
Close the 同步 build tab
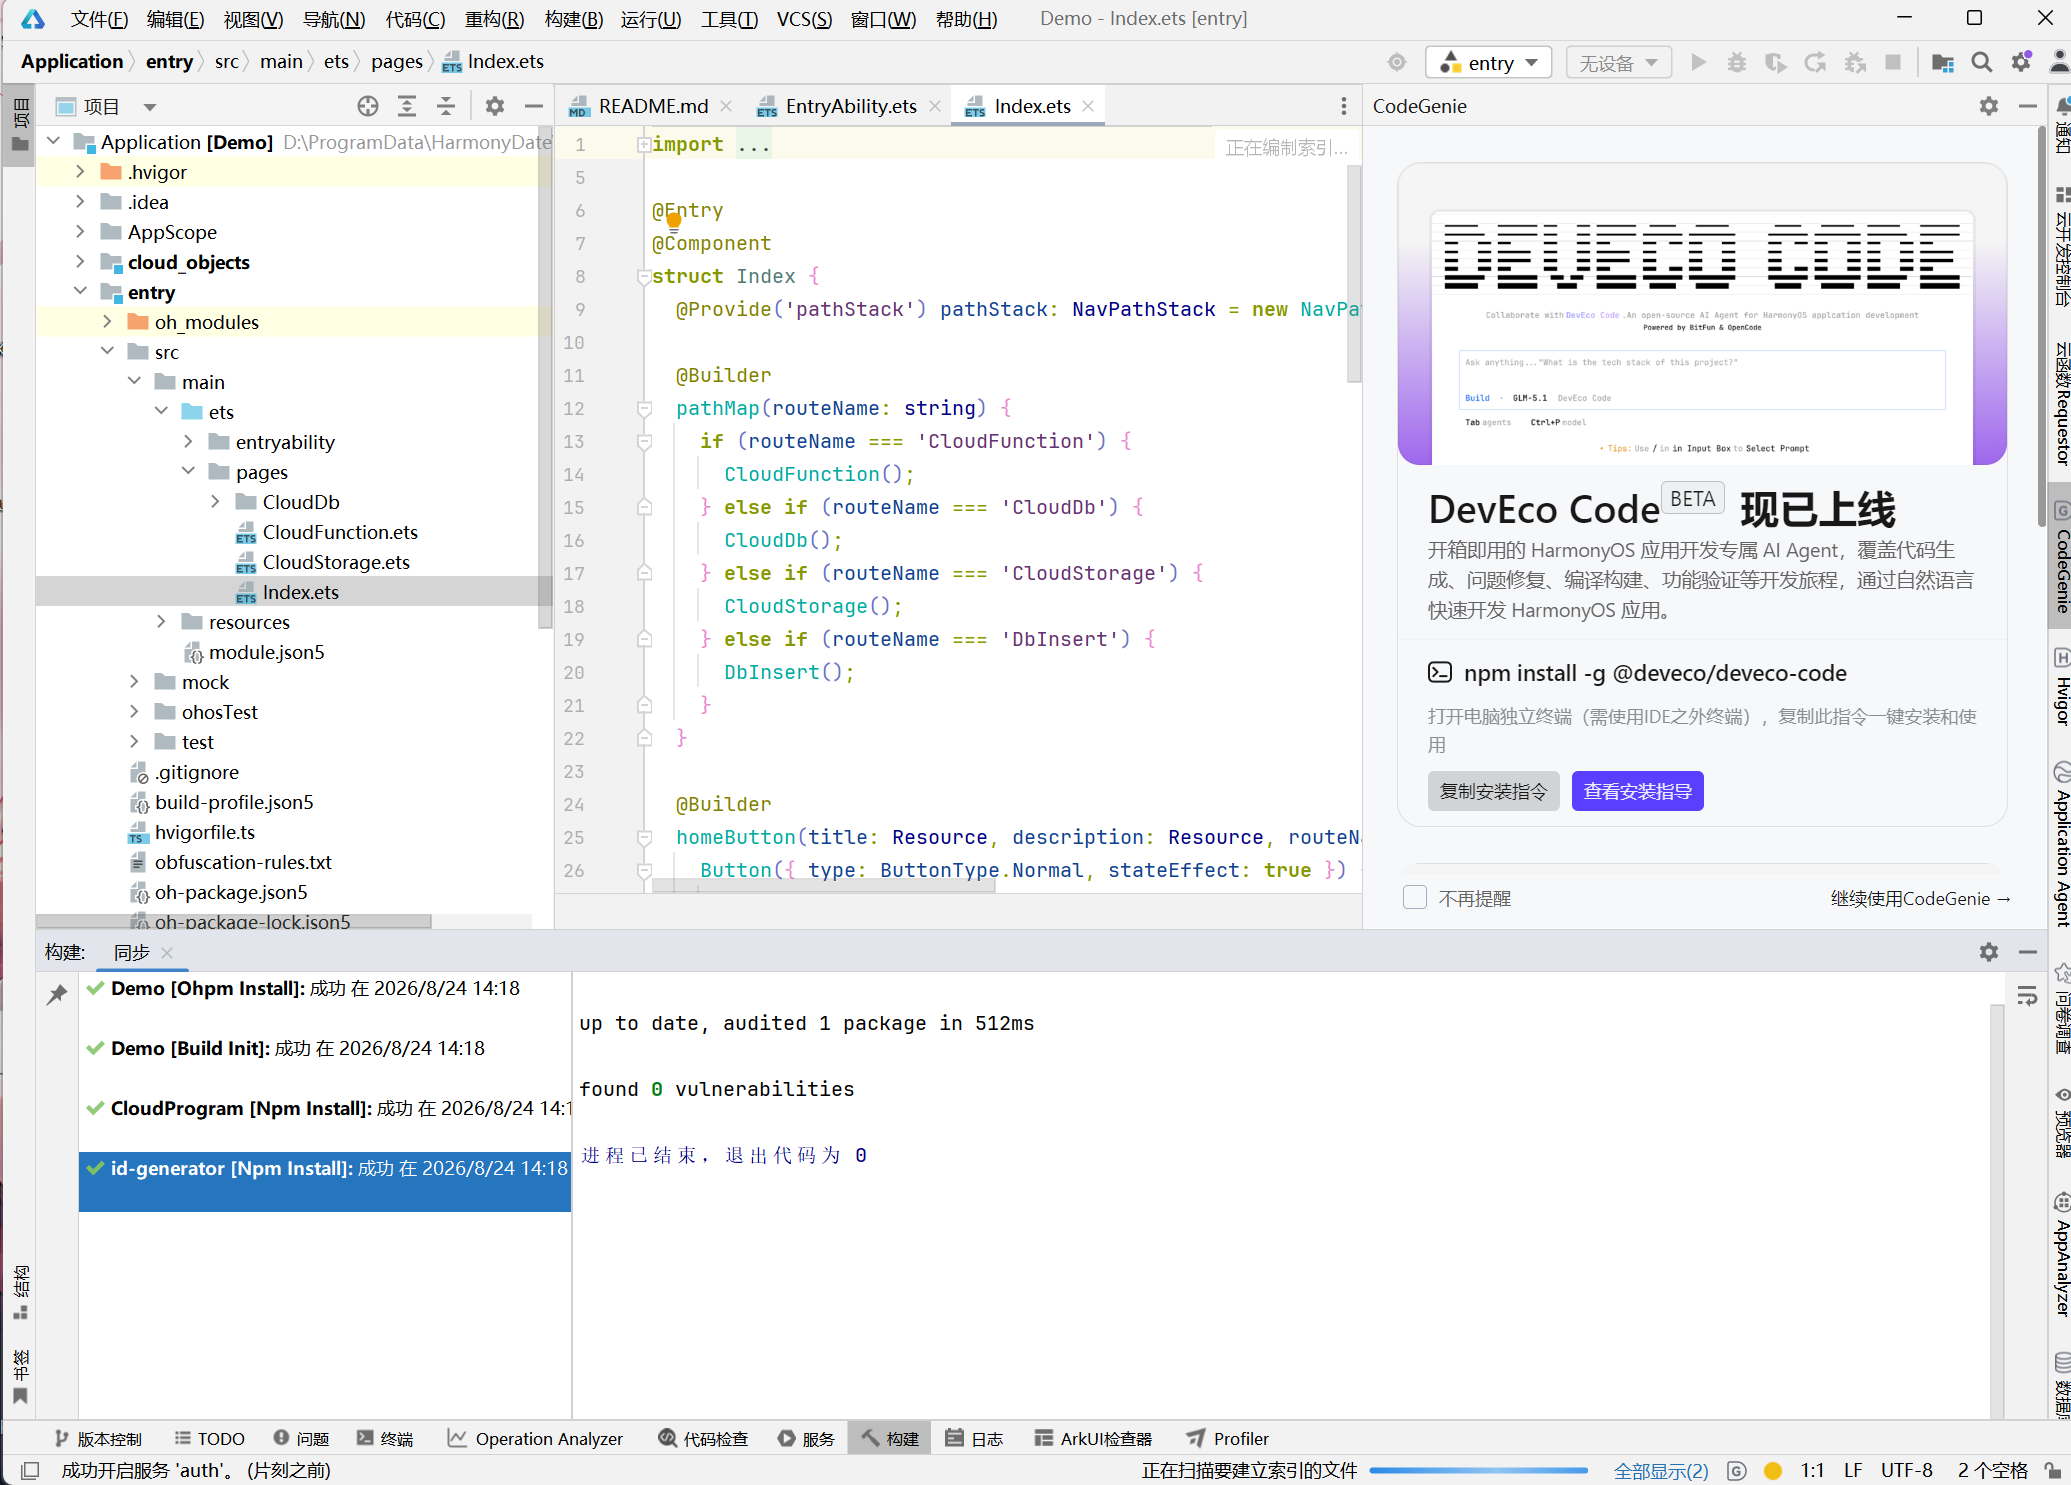(167, 952)
